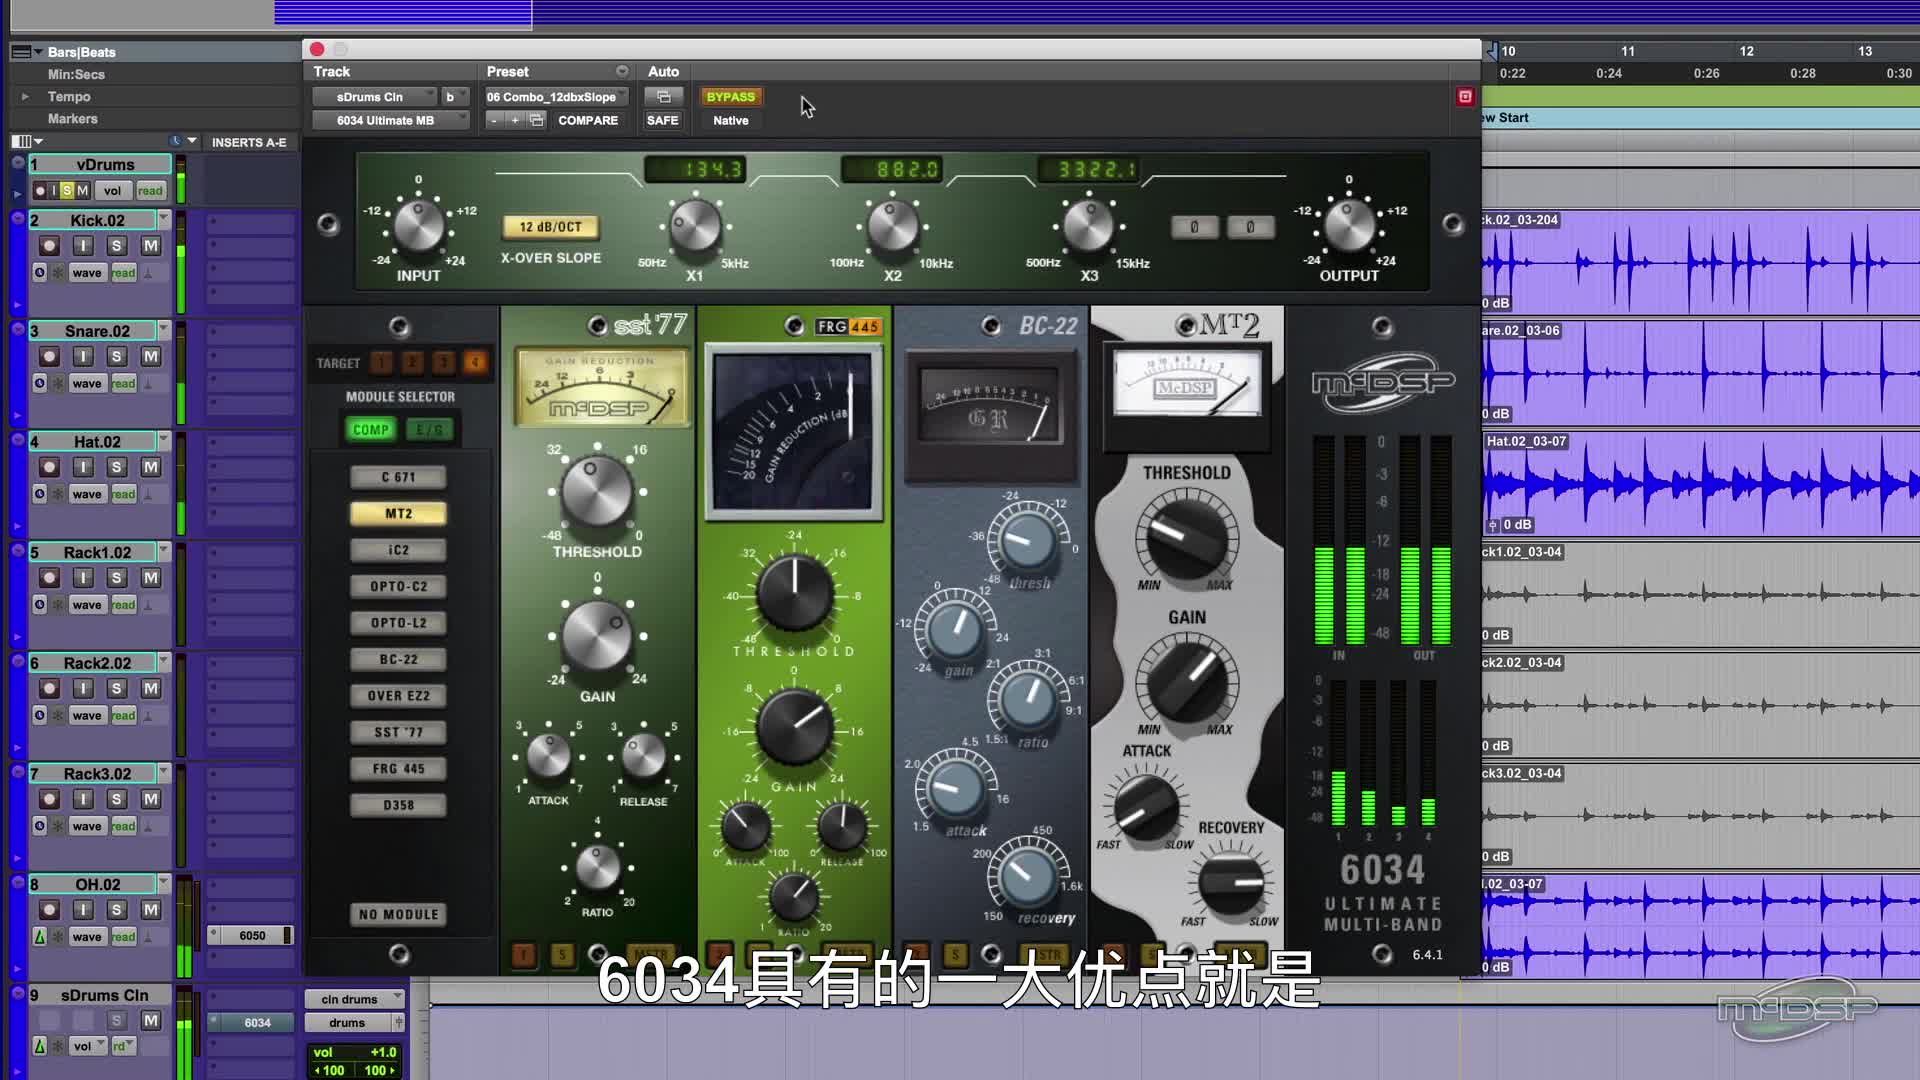Open the Bars|Beats ruler menu
1920x1080 pixels.
coord(27,52)
